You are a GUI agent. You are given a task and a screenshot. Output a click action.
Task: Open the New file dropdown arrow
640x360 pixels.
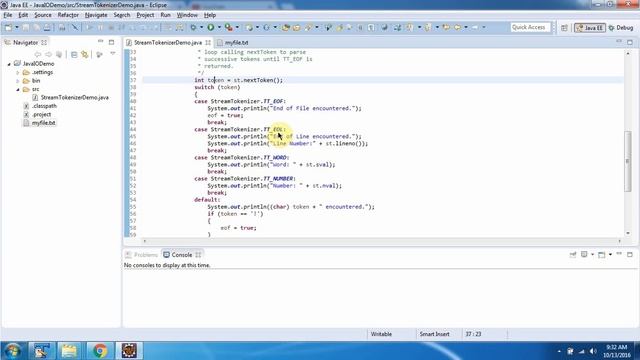(17, 27)
